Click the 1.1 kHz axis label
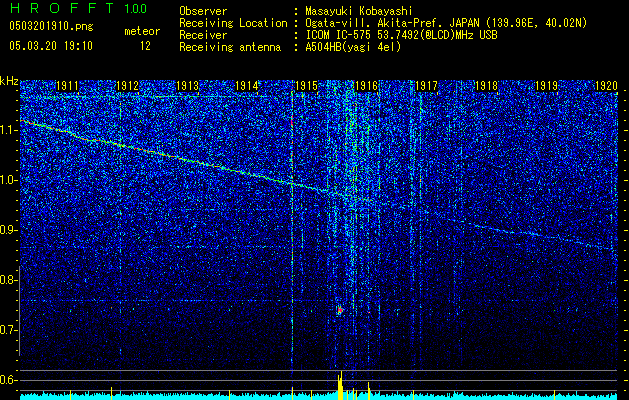Image resolution: width=629 pixels, height=400 pixels. point(8,130)
